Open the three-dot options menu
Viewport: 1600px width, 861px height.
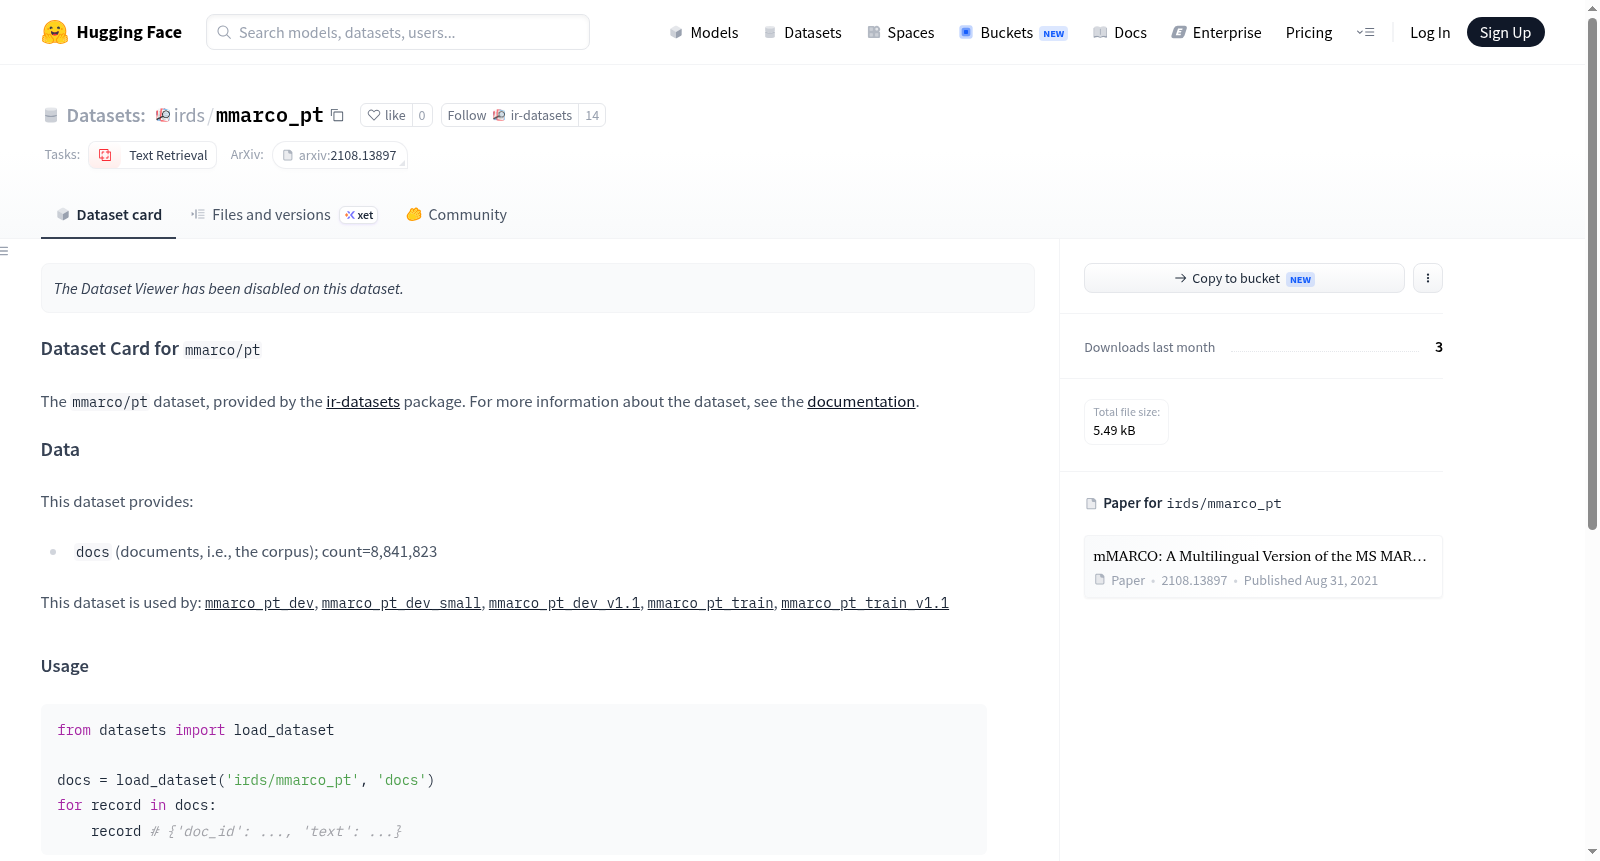tap(1428, 278)
